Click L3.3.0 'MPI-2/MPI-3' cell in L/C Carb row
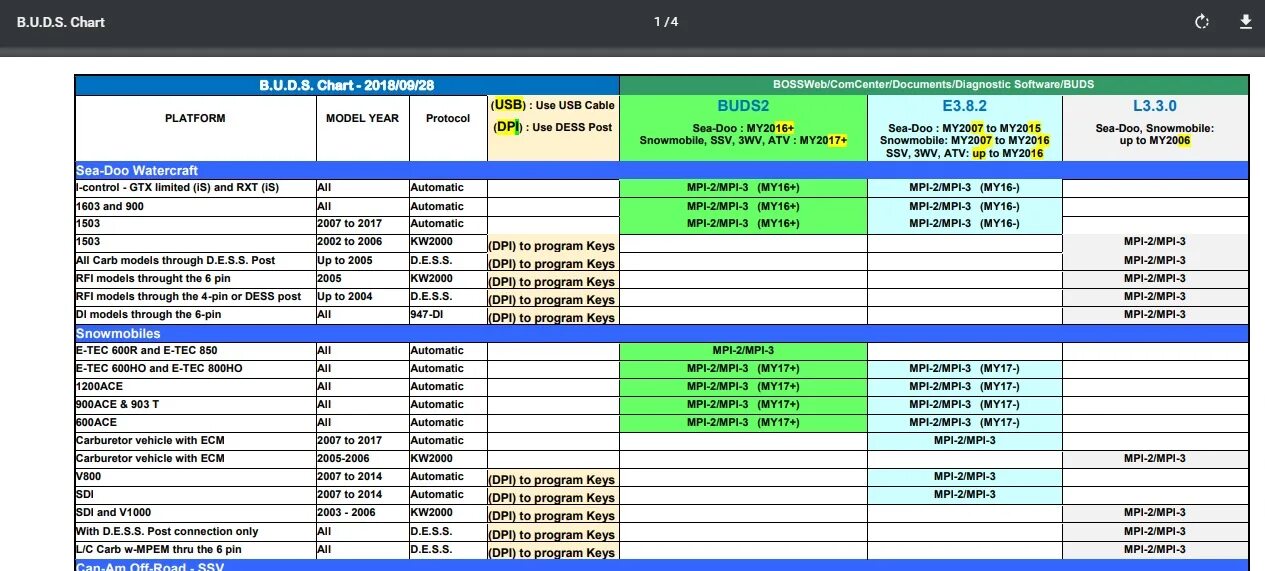This screenshot has width=1265, height=571. pyautogui.click(x=1155, y=549)
